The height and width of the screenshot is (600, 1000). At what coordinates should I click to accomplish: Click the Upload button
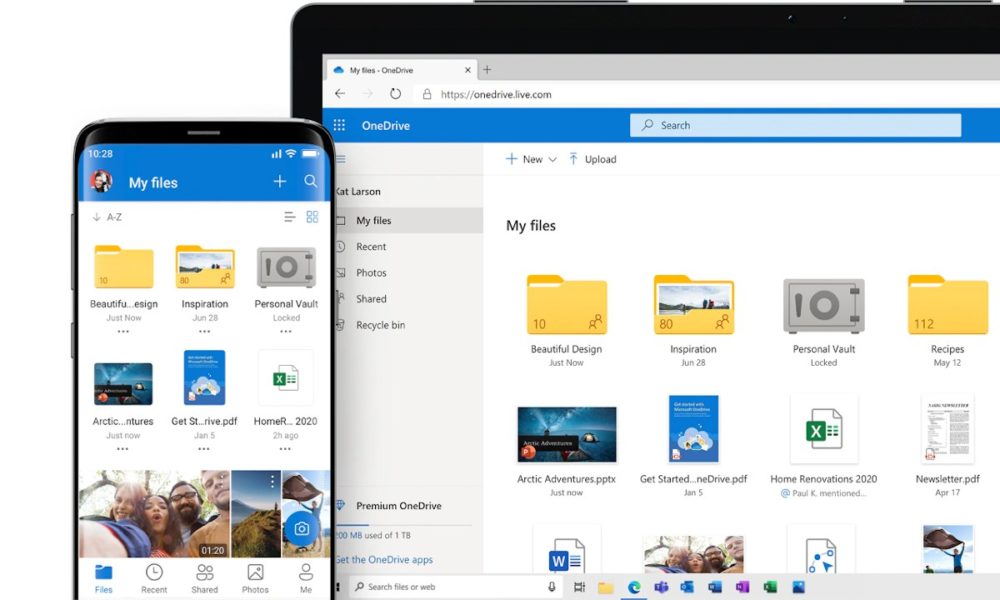coord(592,159)
